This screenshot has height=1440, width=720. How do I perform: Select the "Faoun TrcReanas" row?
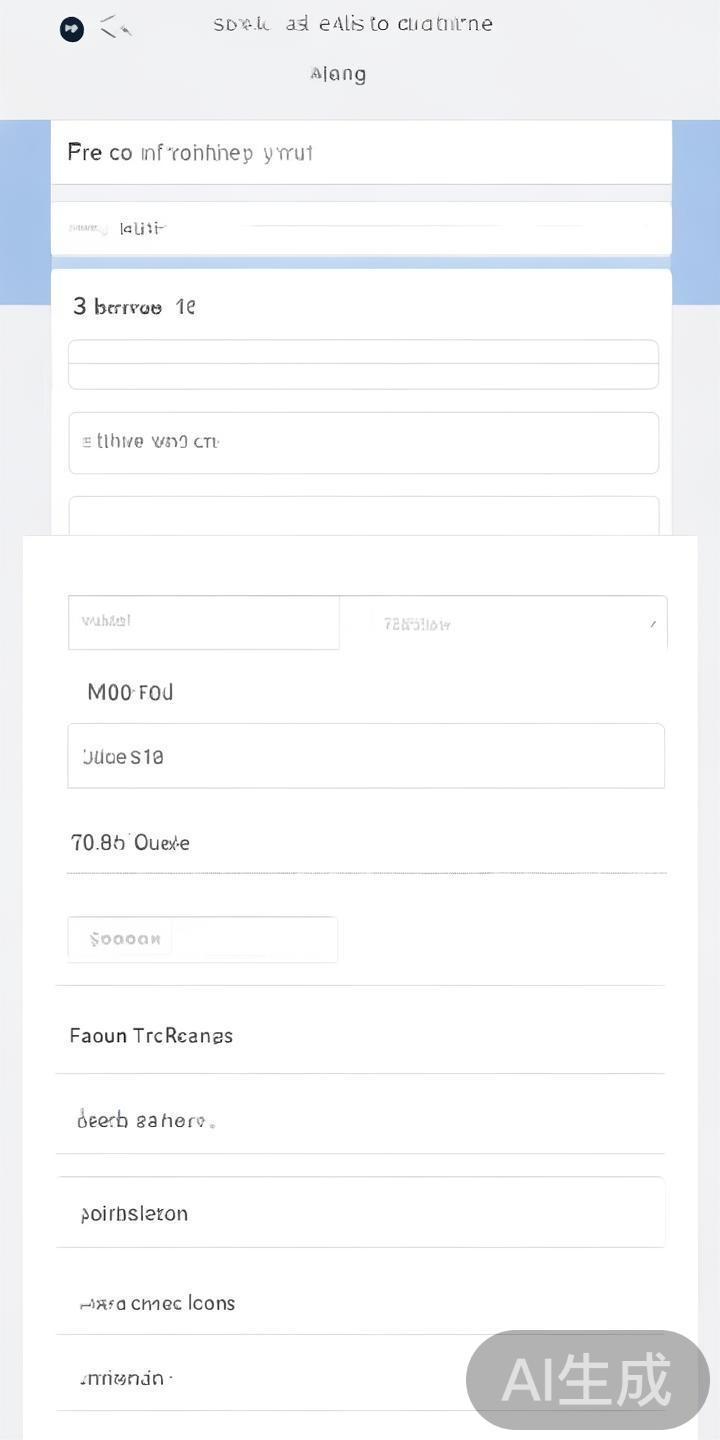pyautogui.click(x=360, y=1036)
